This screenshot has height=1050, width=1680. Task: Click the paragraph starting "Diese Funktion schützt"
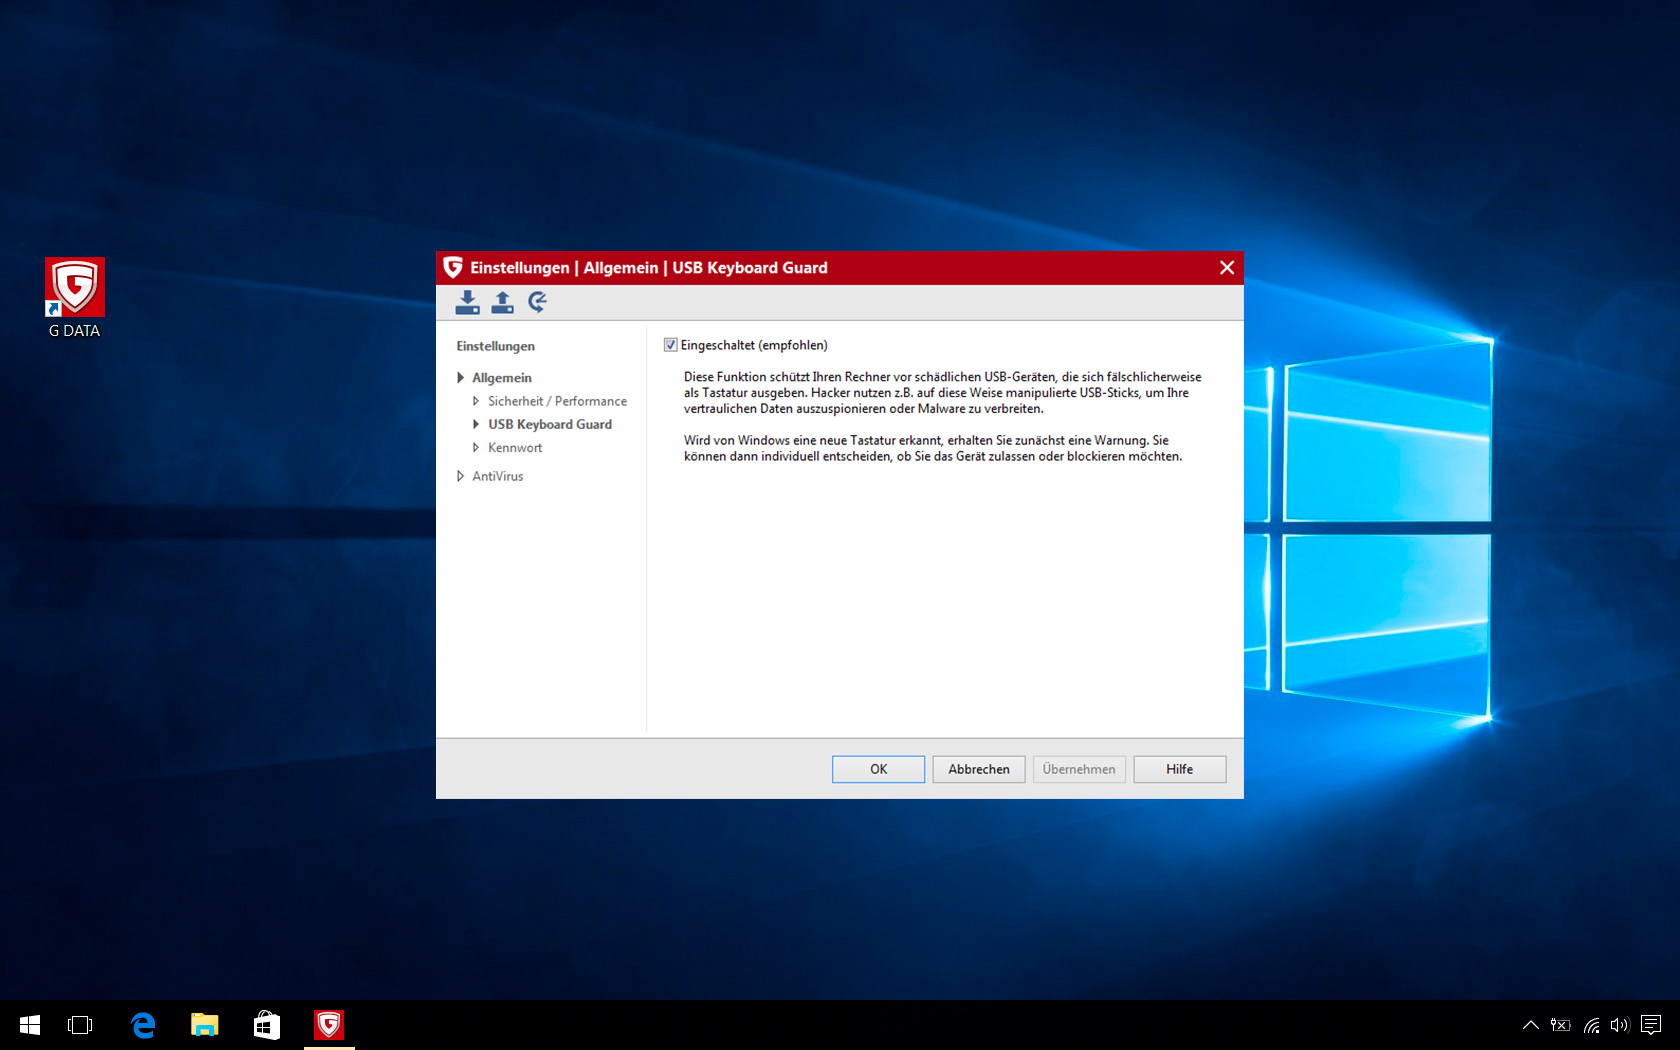click(943, 393)
